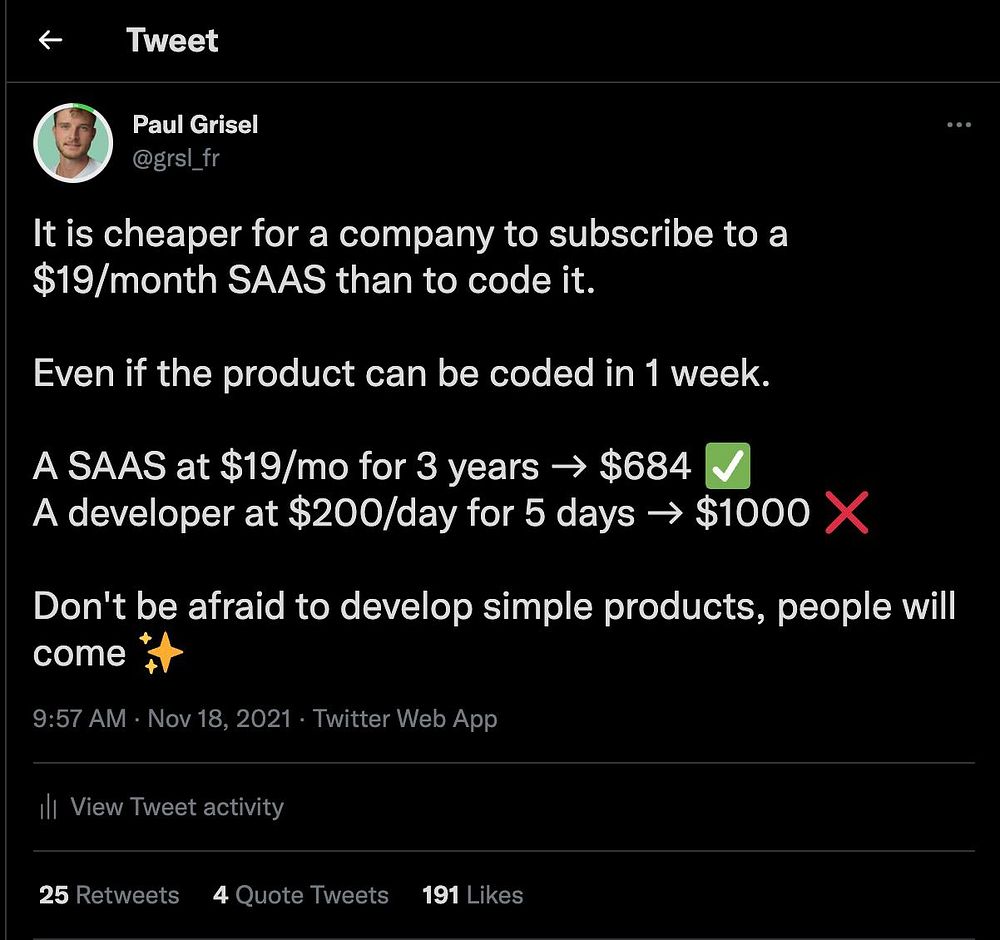The image size is (1000, 940).
Task: Open the 4 Quote Tweets list
Action: pyautogui.click(x=300, y=895)
